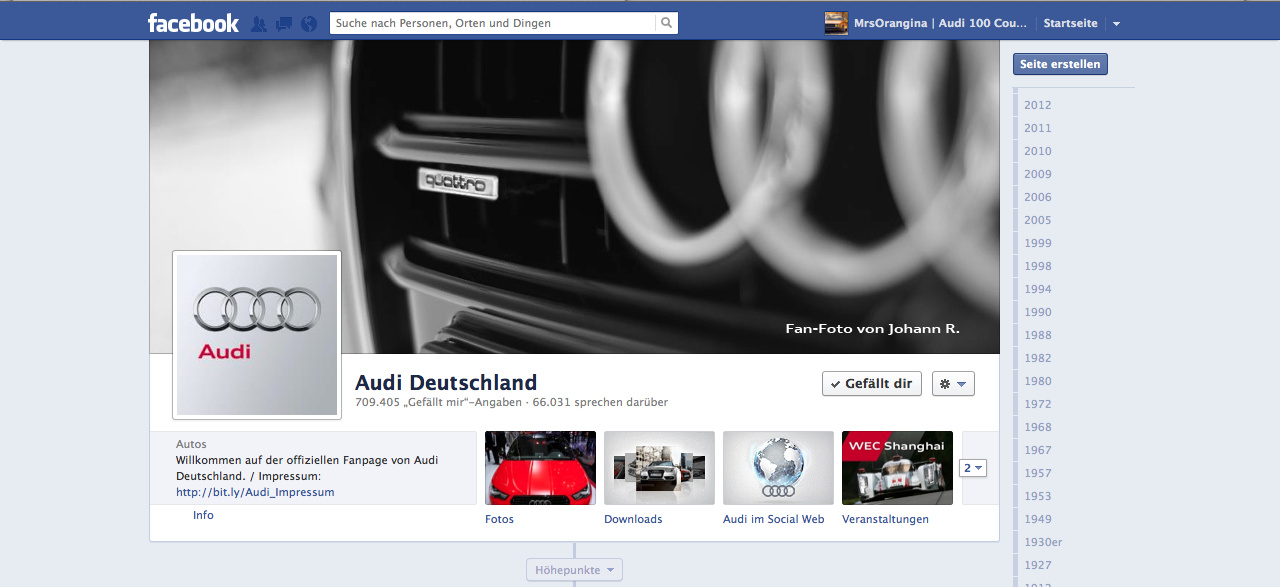Image resolution: width=1280 pixels, height=587 pixels.
Task: Open the Höhepunkte dropdown
Action: (574, 570)
